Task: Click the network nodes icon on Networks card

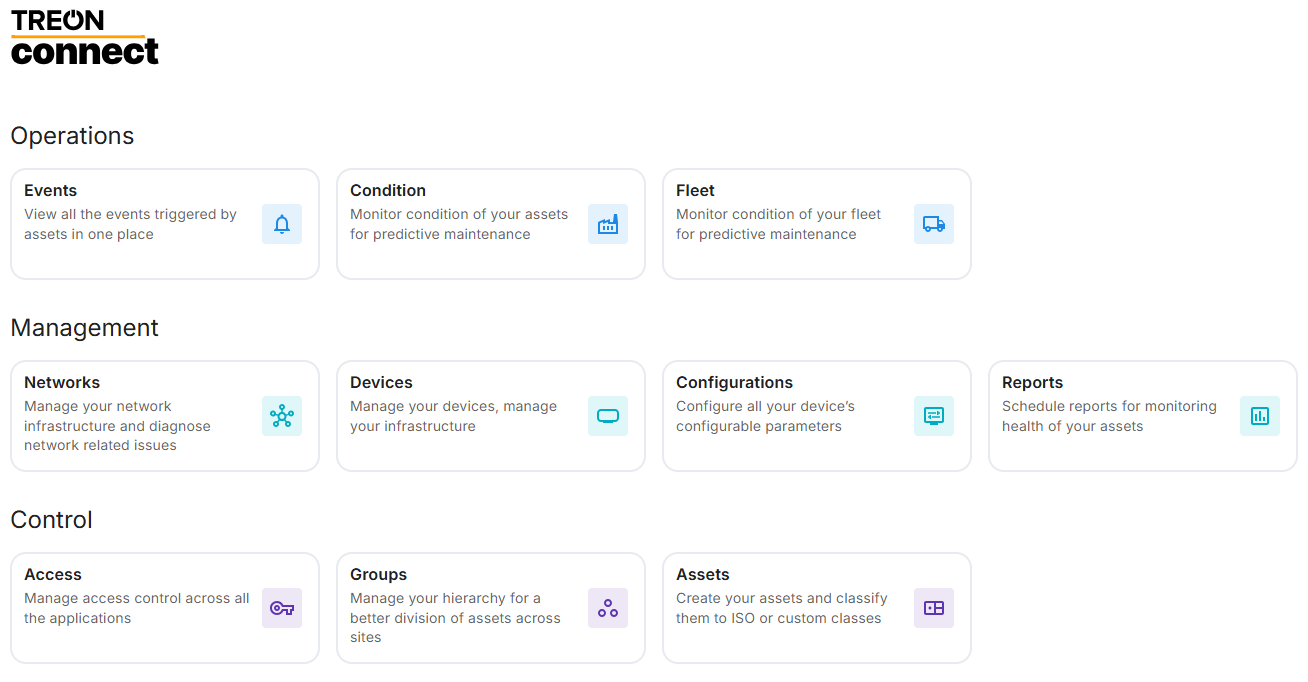Action: (282, 416)
